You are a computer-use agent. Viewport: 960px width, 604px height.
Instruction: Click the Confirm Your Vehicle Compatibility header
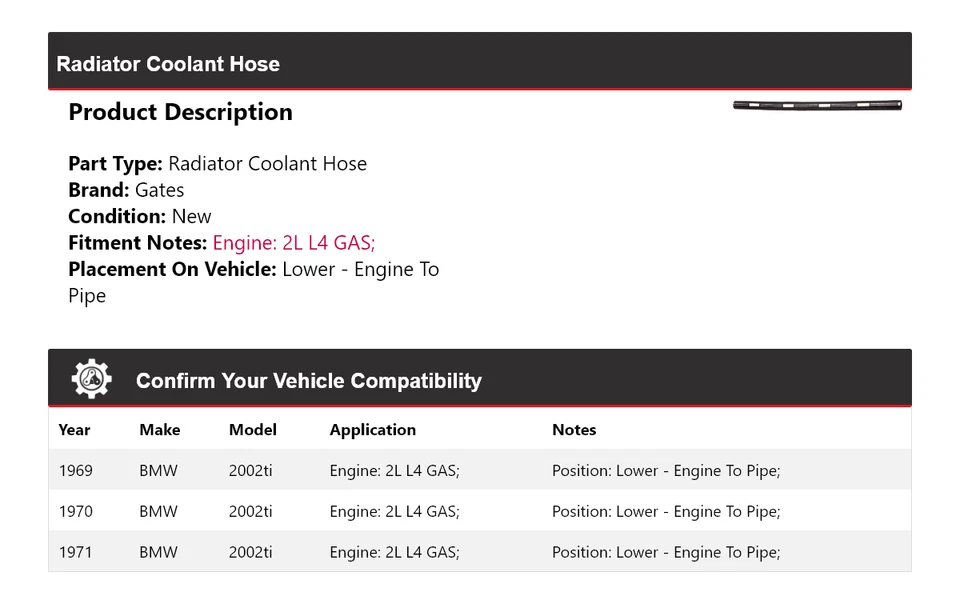(x=308, y=381)
